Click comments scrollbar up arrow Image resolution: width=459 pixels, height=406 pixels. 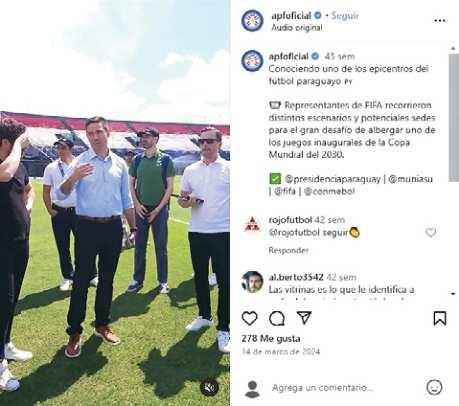click(x=453, y=49)
